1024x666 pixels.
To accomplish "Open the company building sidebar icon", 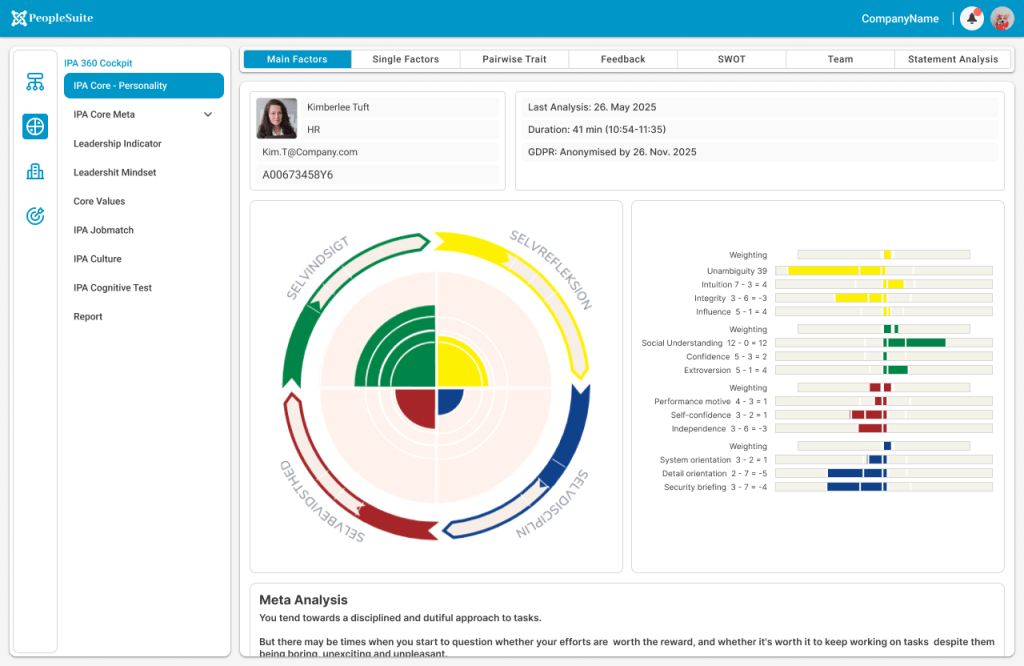I will point(35,171).
